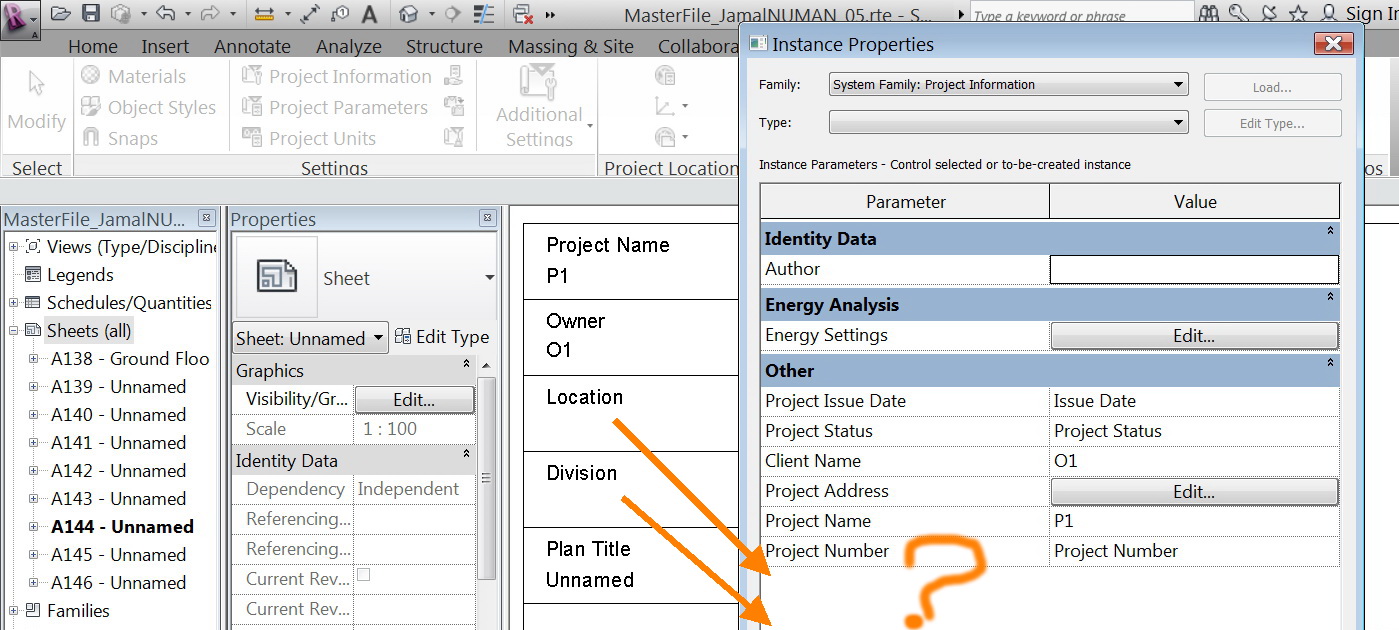
Task: Open the empty Type dropdown
Action: pos(1006,122)
